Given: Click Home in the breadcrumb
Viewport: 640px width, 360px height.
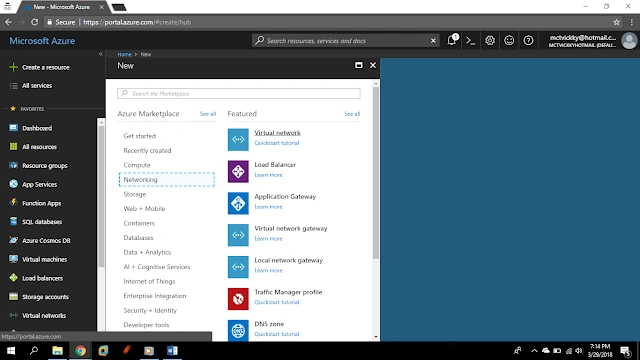Looking at the screenshot, I should pyautogui.click(x=124, y=54).
